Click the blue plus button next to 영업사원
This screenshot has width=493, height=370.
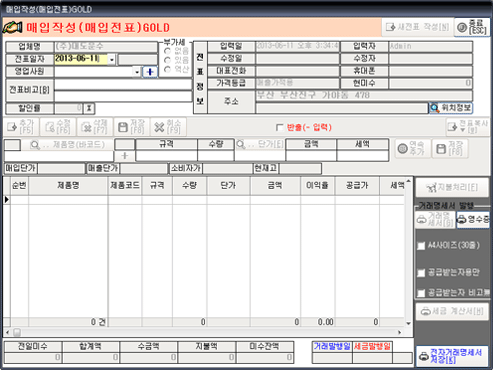click(150, 72)
